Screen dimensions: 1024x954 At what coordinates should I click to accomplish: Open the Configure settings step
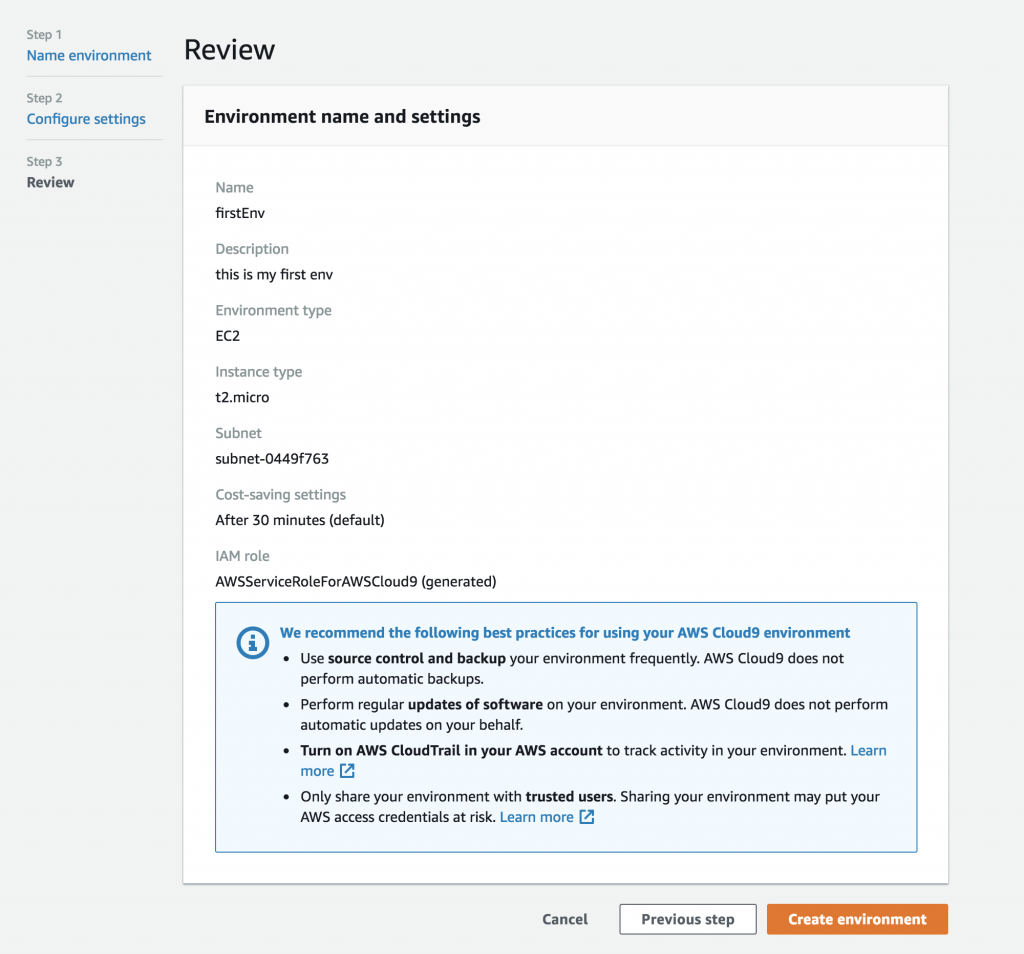86,119
